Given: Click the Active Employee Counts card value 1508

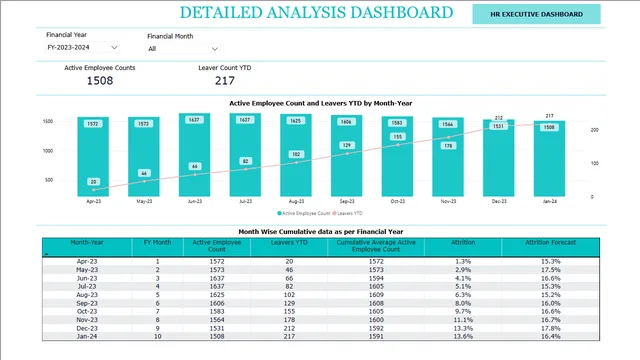Looking at the screenshot, I should coord(100,80).
